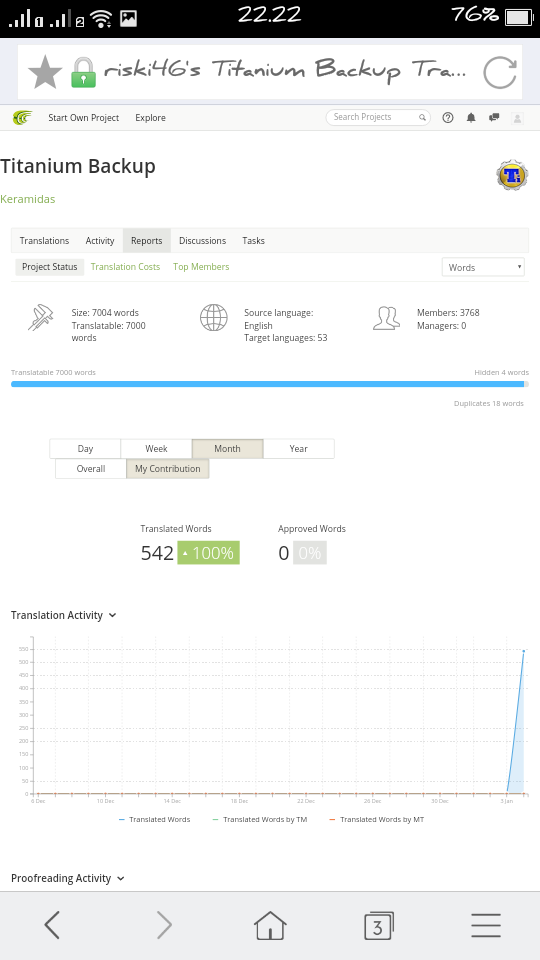Click the globe languages icon
The image size is (540, 960).
(x=214, y=318)
